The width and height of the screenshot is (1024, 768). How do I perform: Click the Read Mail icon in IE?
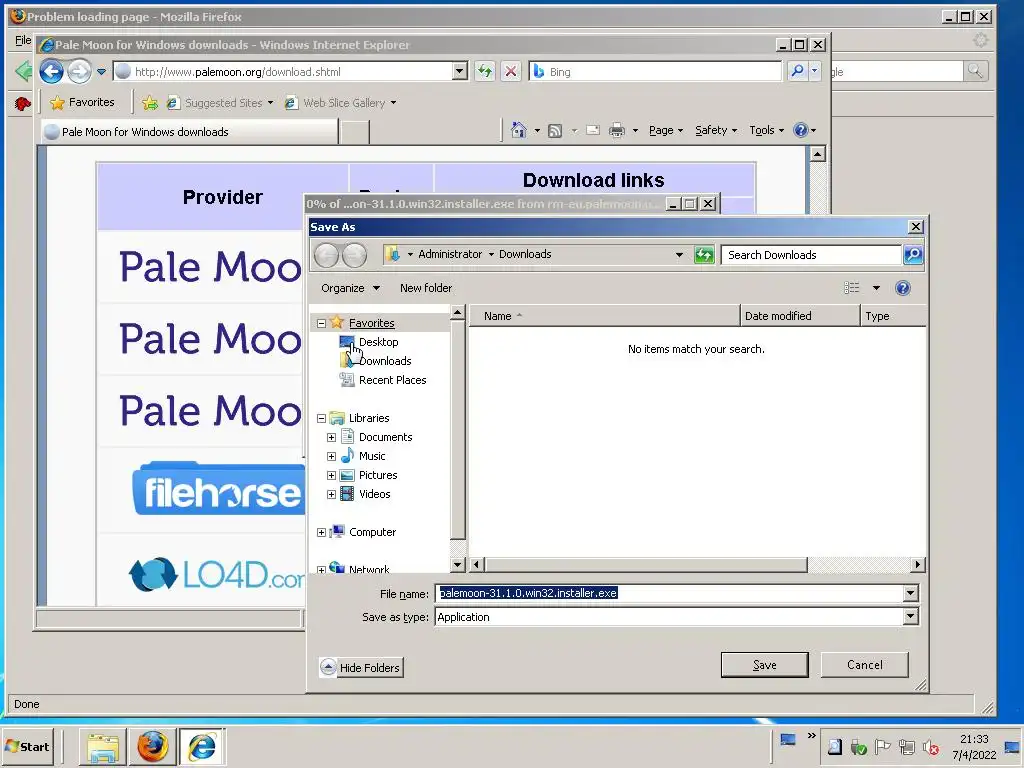tap(593, 130)
